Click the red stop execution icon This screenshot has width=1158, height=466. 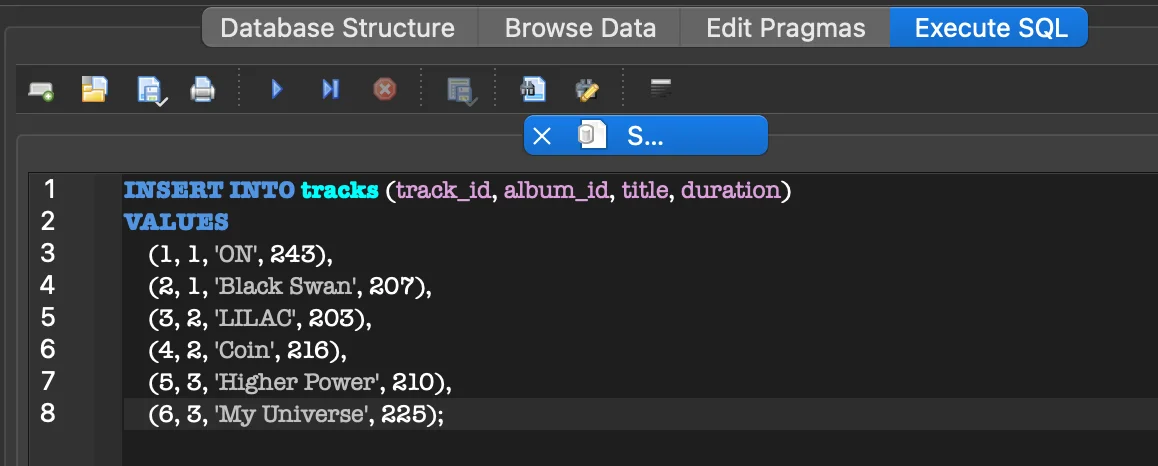tap(384, 90)
